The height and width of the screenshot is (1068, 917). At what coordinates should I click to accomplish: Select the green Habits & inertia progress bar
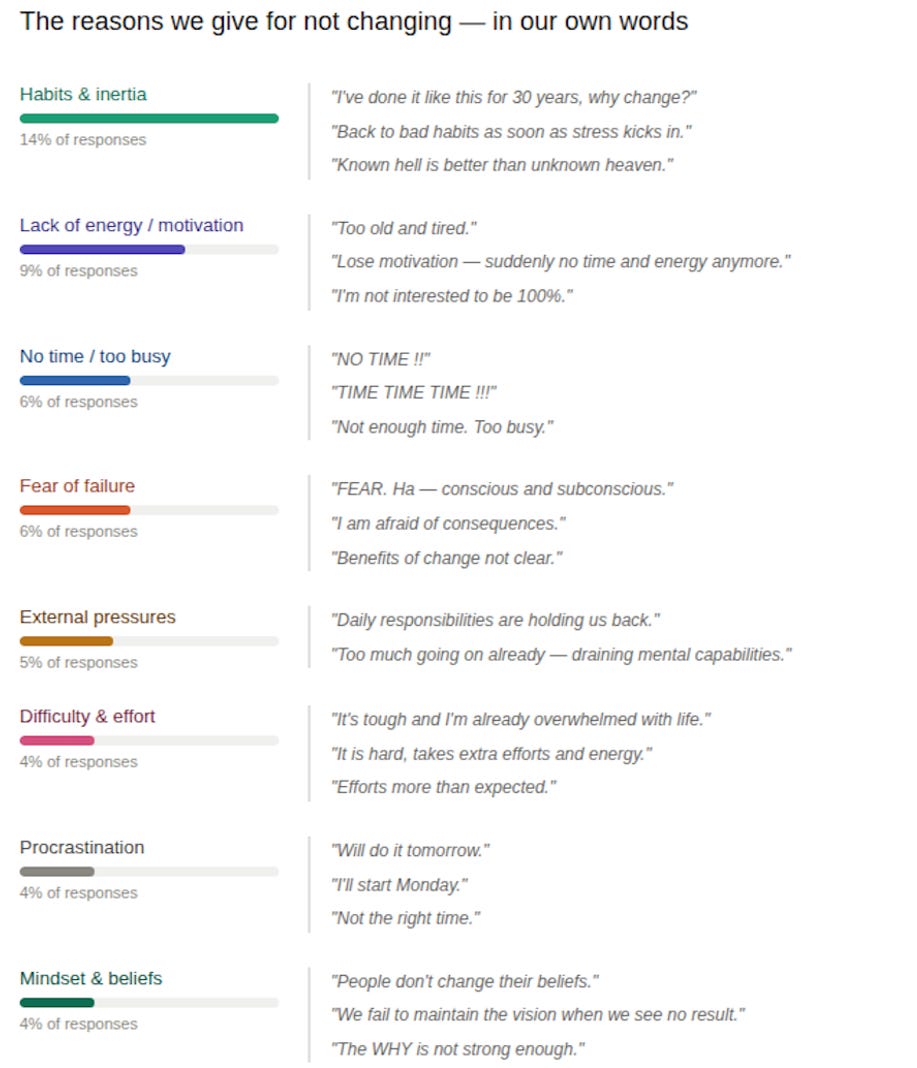[x=149, y=119]
